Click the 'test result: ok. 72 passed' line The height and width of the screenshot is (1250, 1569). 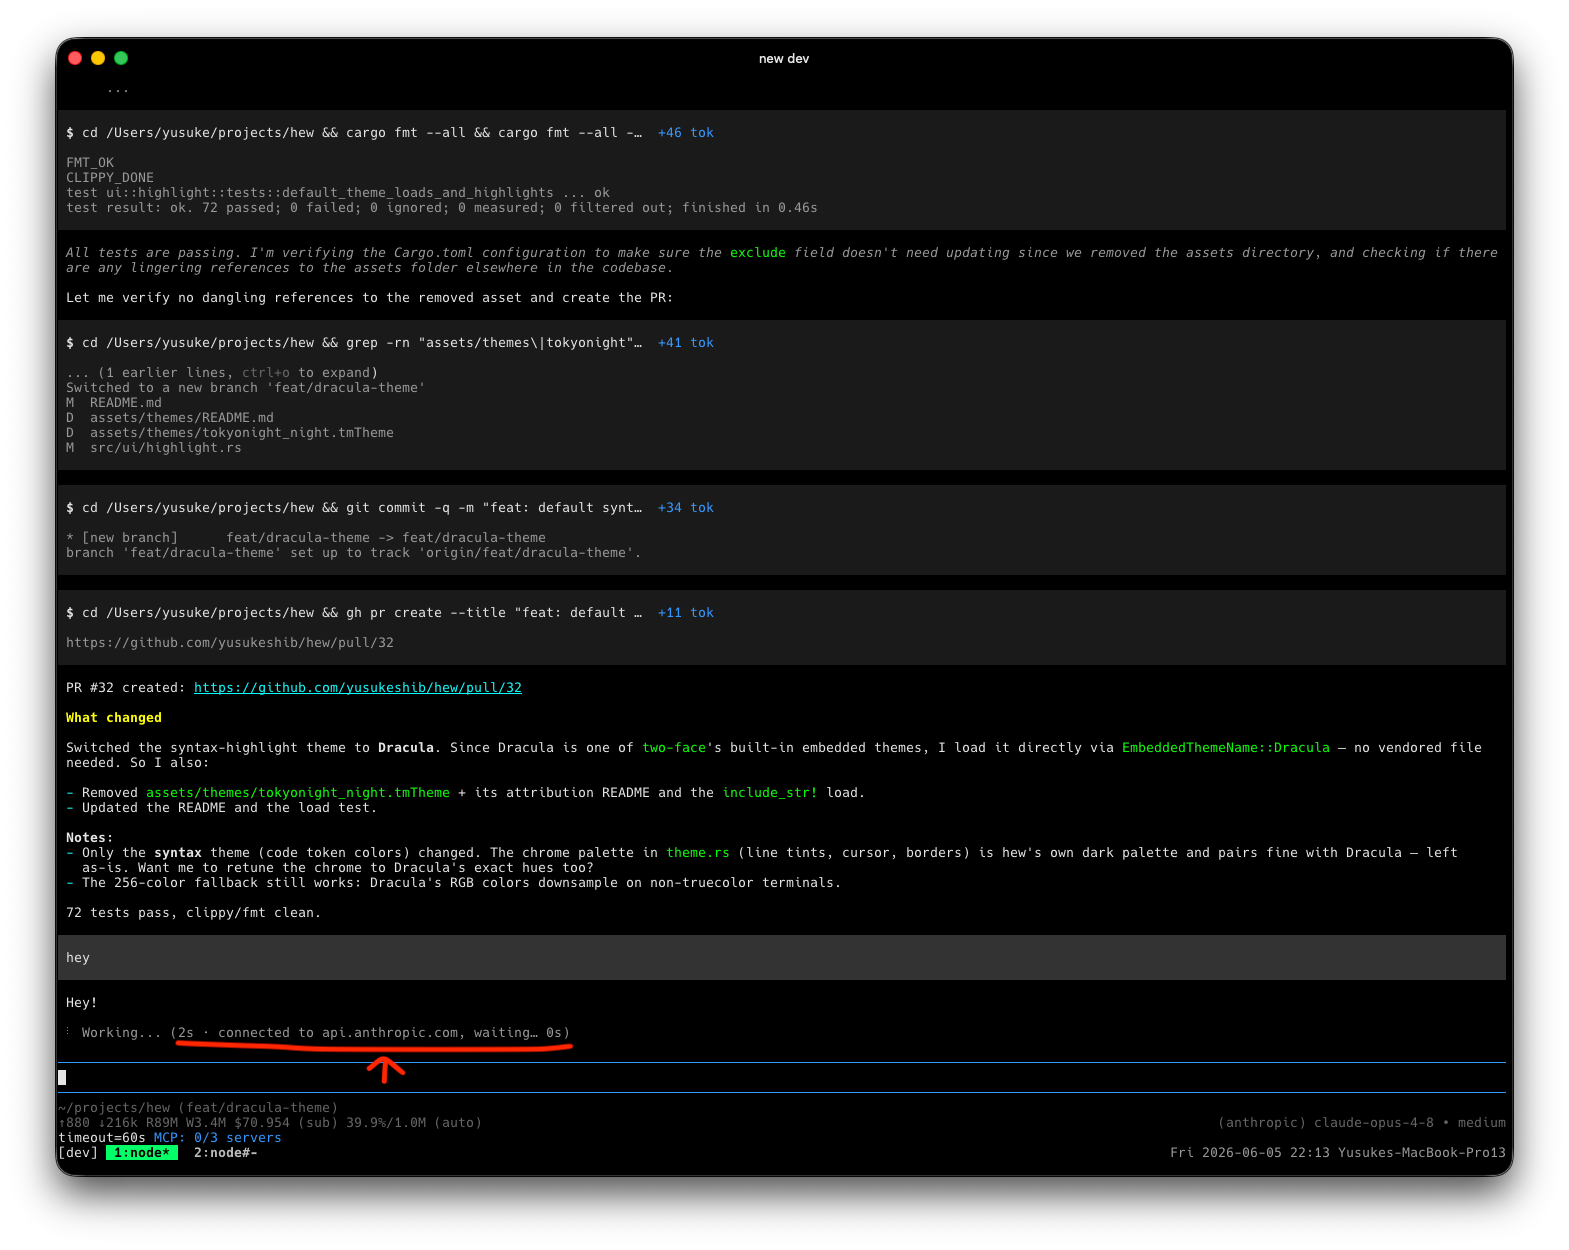click(x=442, y=208)
